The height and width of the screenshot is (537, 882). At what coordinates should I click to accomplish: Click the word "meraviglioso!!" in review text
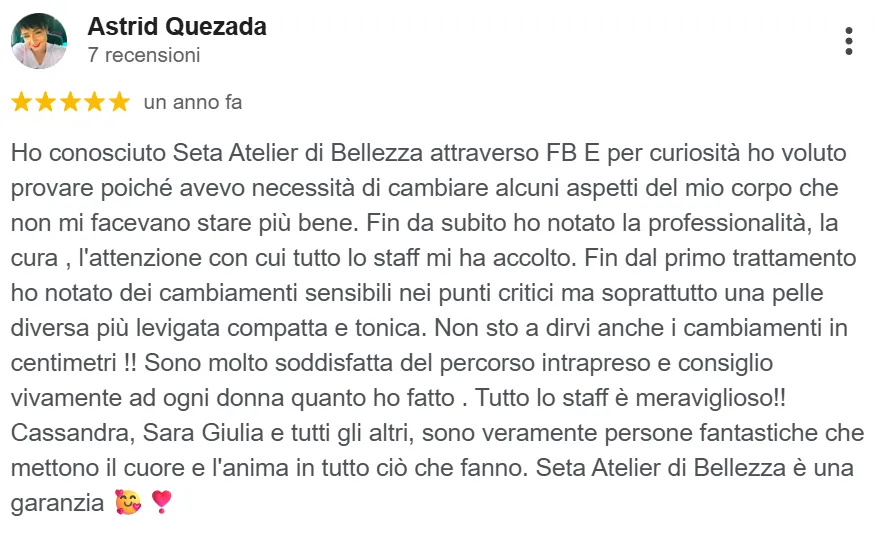(710, 398)
